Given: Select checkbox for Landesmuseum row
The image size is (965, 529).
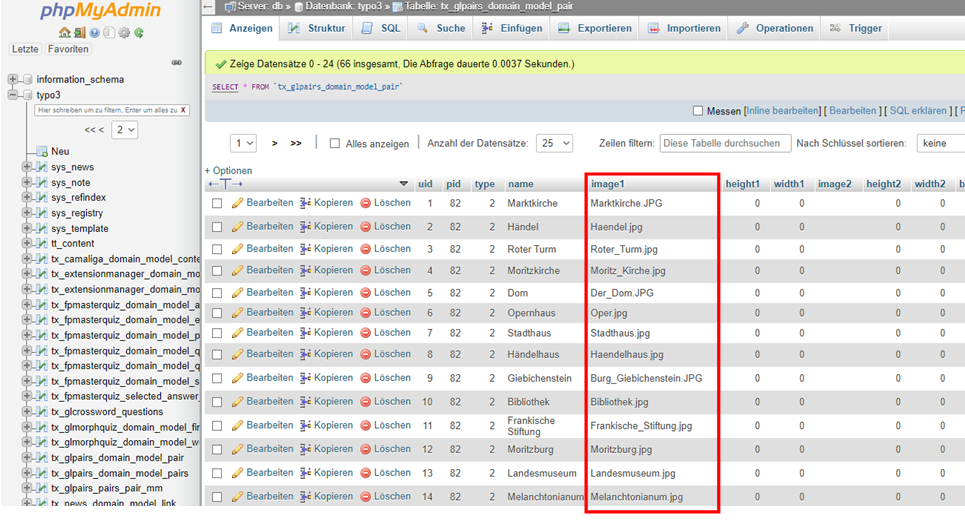Looking at the screenshot, I should tap(217, 473).
